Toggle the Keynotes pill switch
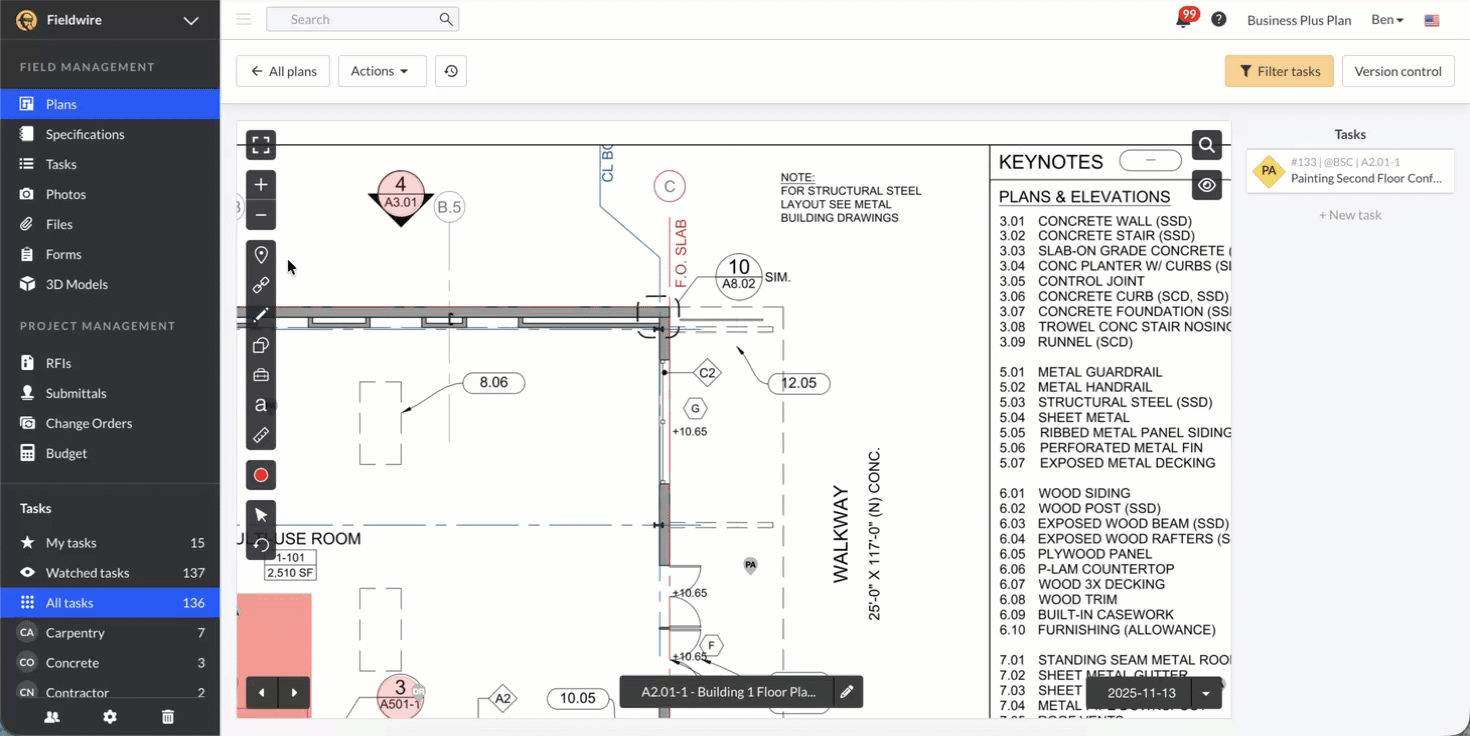1470x736 pixels. [x=1150, y=160]
